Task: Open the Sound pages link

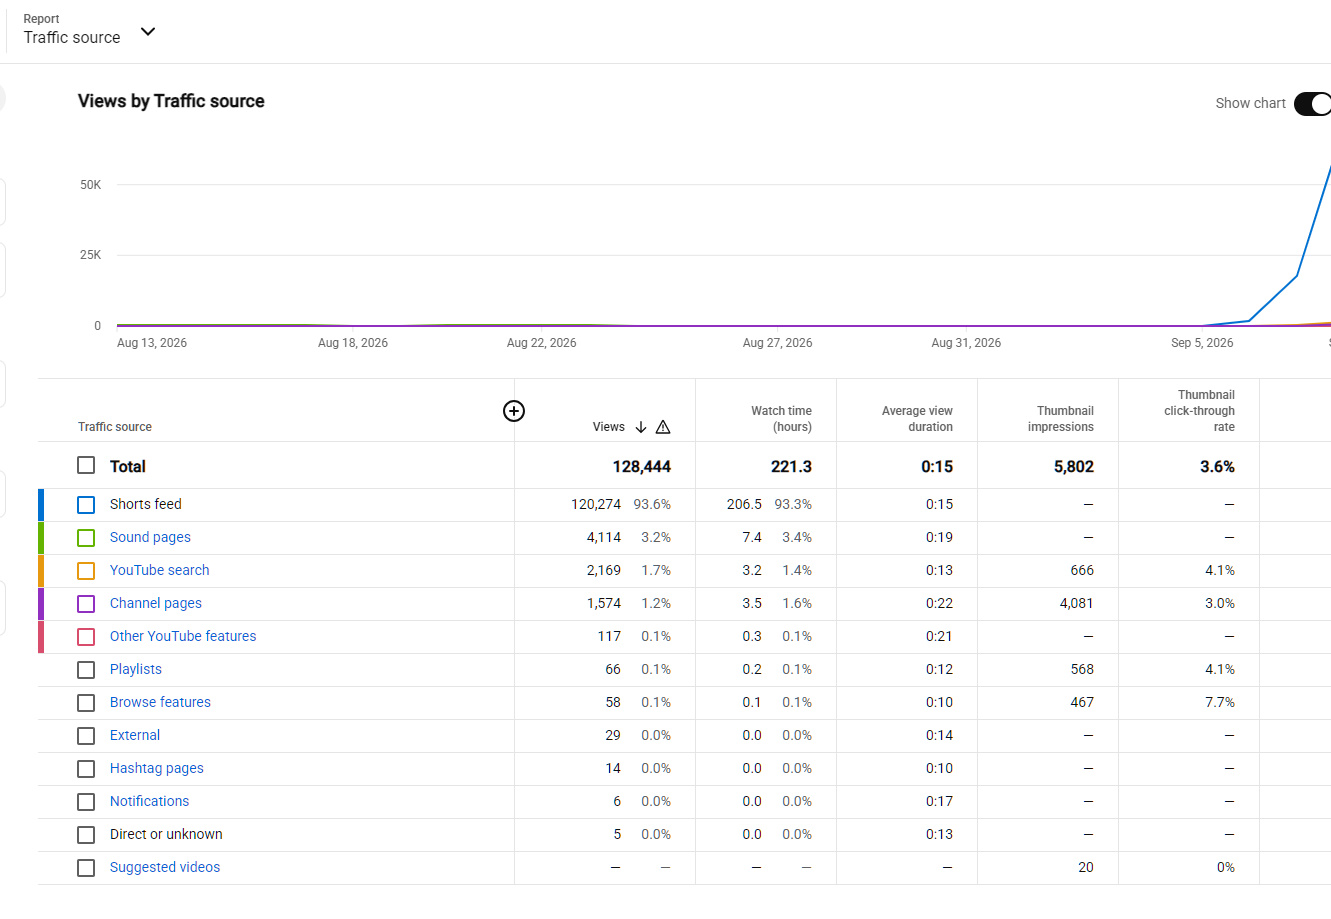Action: click(150, 537)
